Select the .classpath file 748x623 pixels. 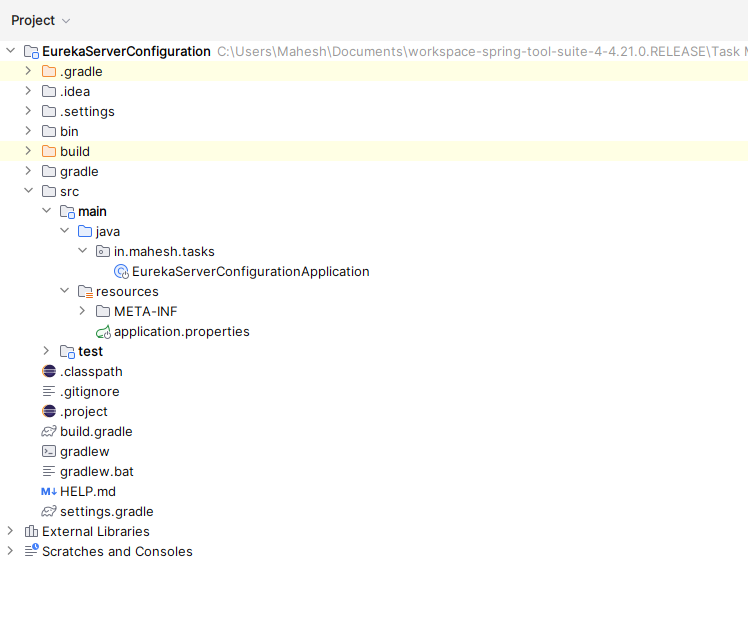point(91,372)
